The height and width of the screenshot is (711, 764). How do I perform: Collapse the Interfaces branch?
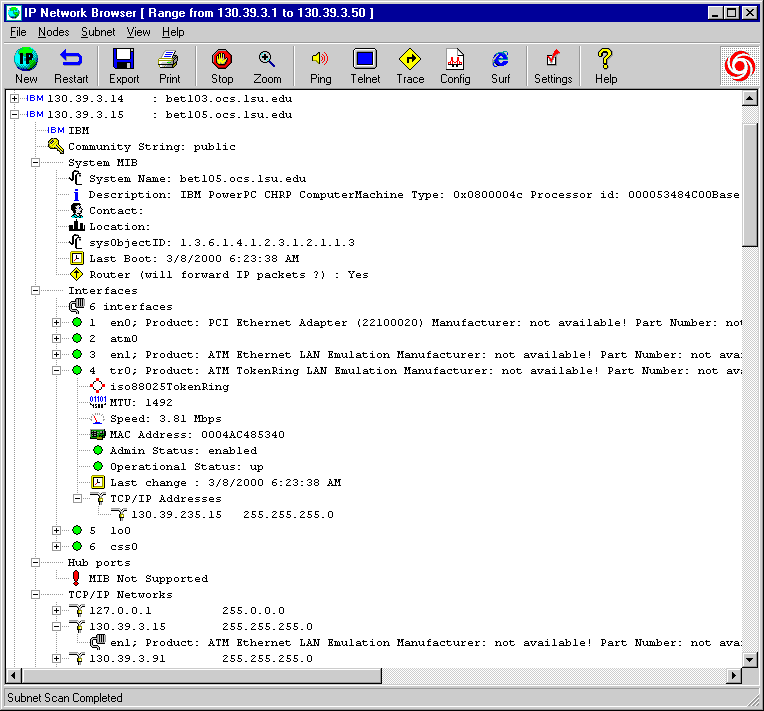click(36, 290)
